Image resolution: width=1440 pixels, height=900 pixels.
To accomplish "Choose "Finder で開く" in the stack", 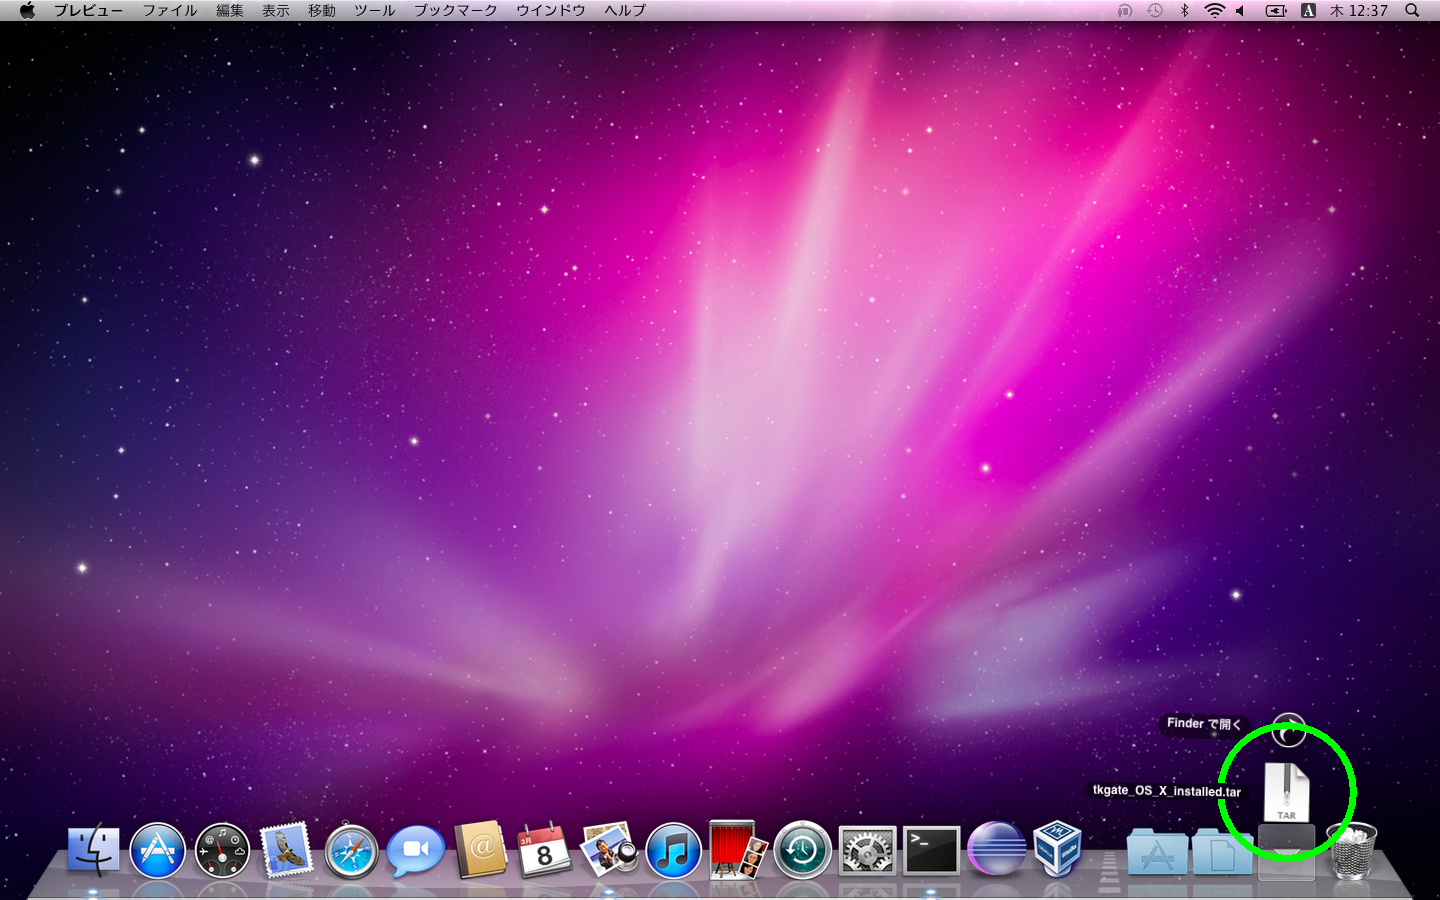I will pyautogui.click(x=1288, y=730).
